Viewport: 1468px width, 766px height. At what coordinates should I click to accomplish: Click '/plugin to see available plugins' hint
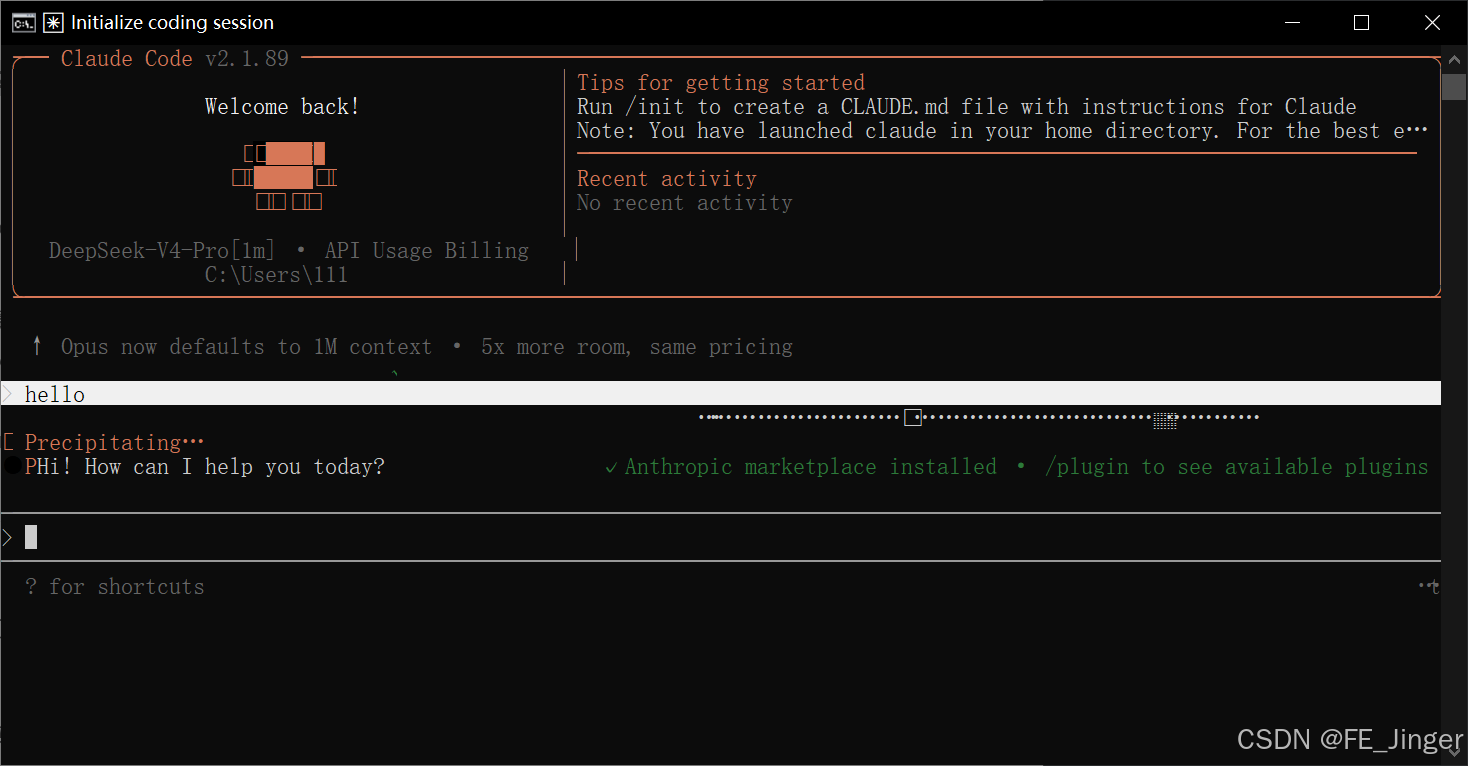[1237, 467]
